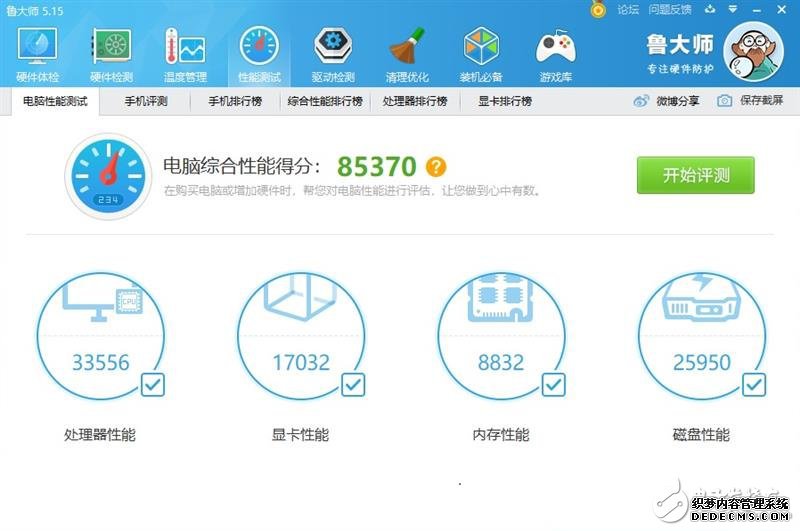Image resolution: width=800 pixels, height=531 pixels.
Task: Click the gold medal icon in title bar
Action: click(598, 9)
